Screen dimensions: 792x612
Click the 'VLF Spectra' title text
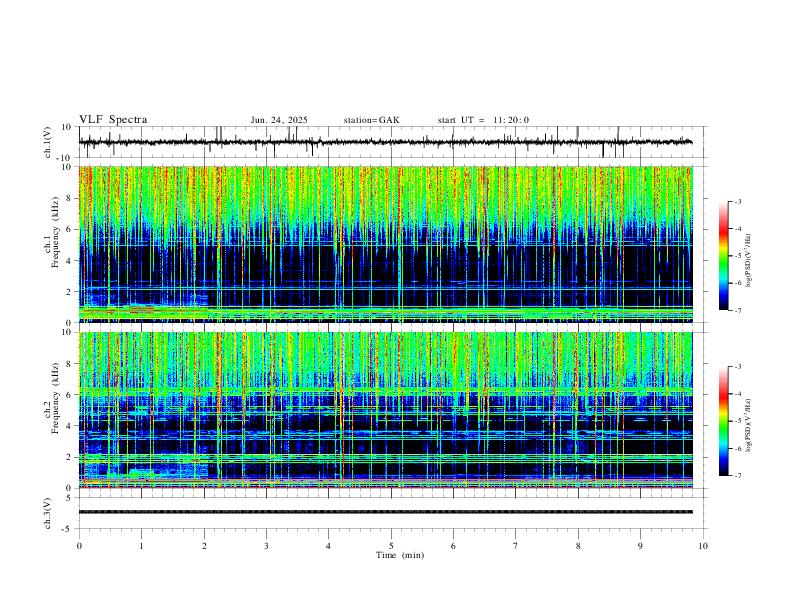(113, 120)
